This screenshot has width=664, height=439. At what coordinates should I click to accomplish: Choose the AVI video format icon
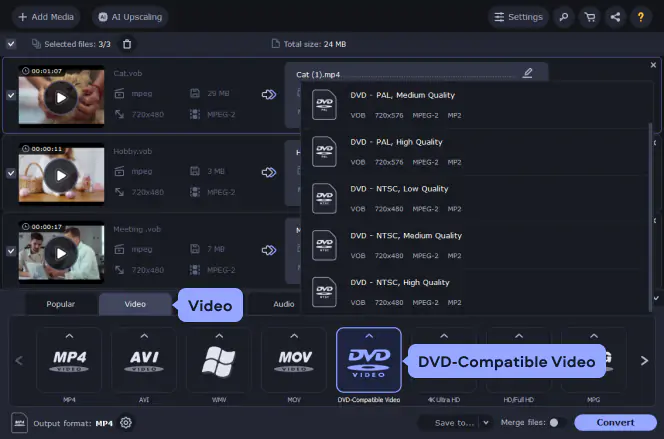144,361
